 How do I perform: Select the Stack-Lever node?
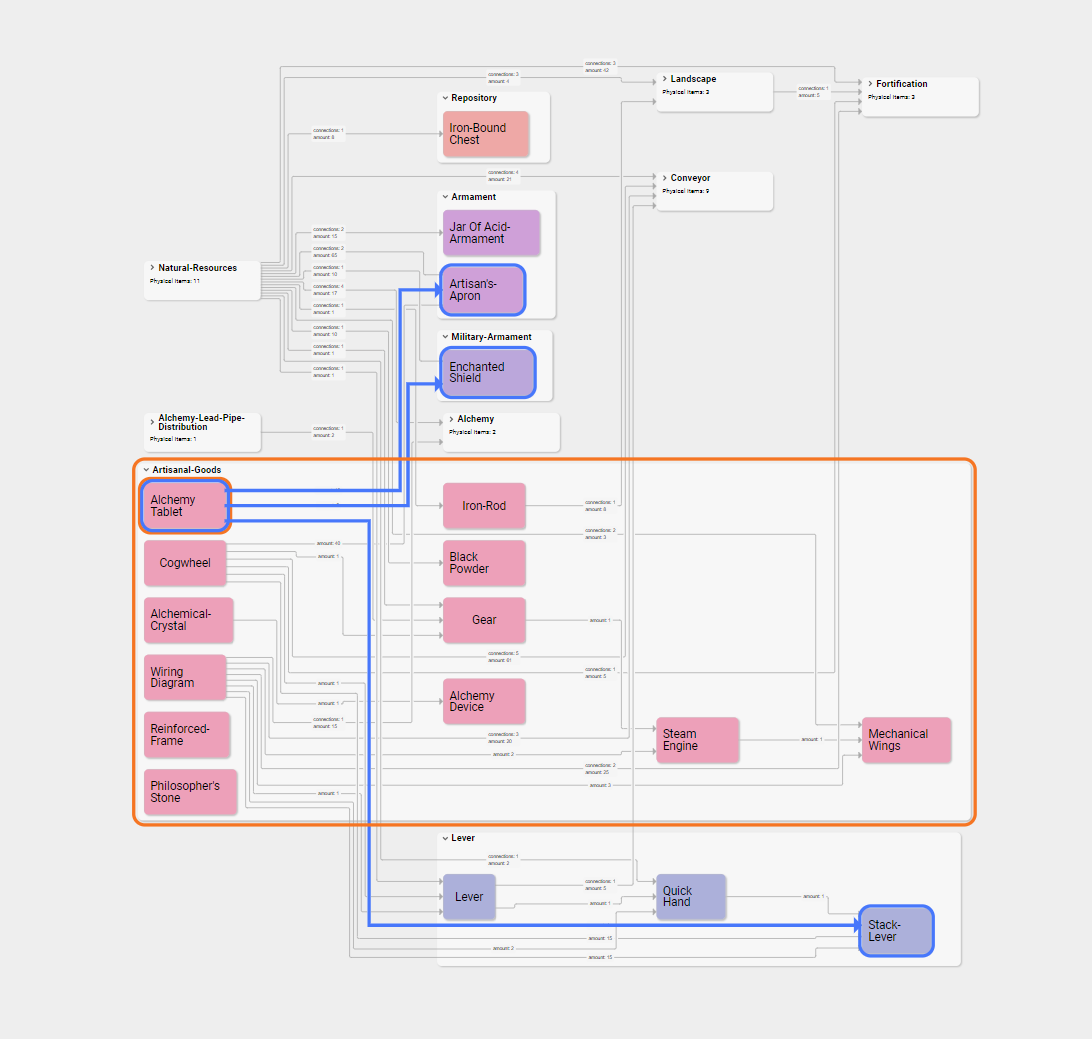895,930
